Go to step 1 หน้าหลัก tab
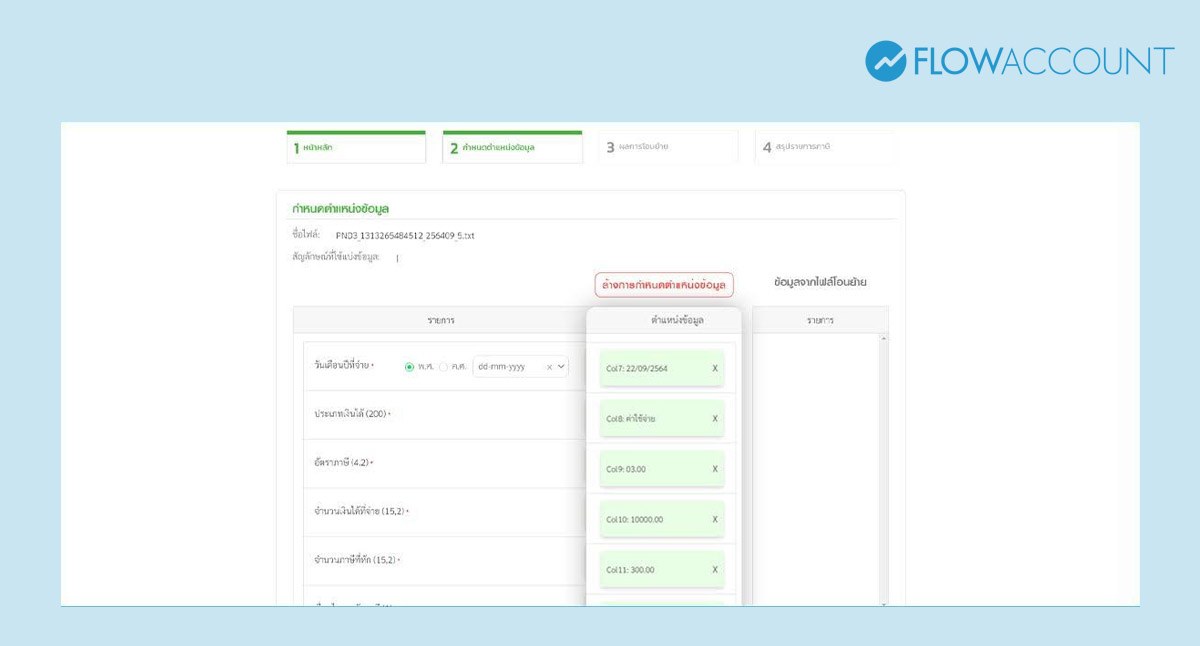 click(x=356, y=147)
